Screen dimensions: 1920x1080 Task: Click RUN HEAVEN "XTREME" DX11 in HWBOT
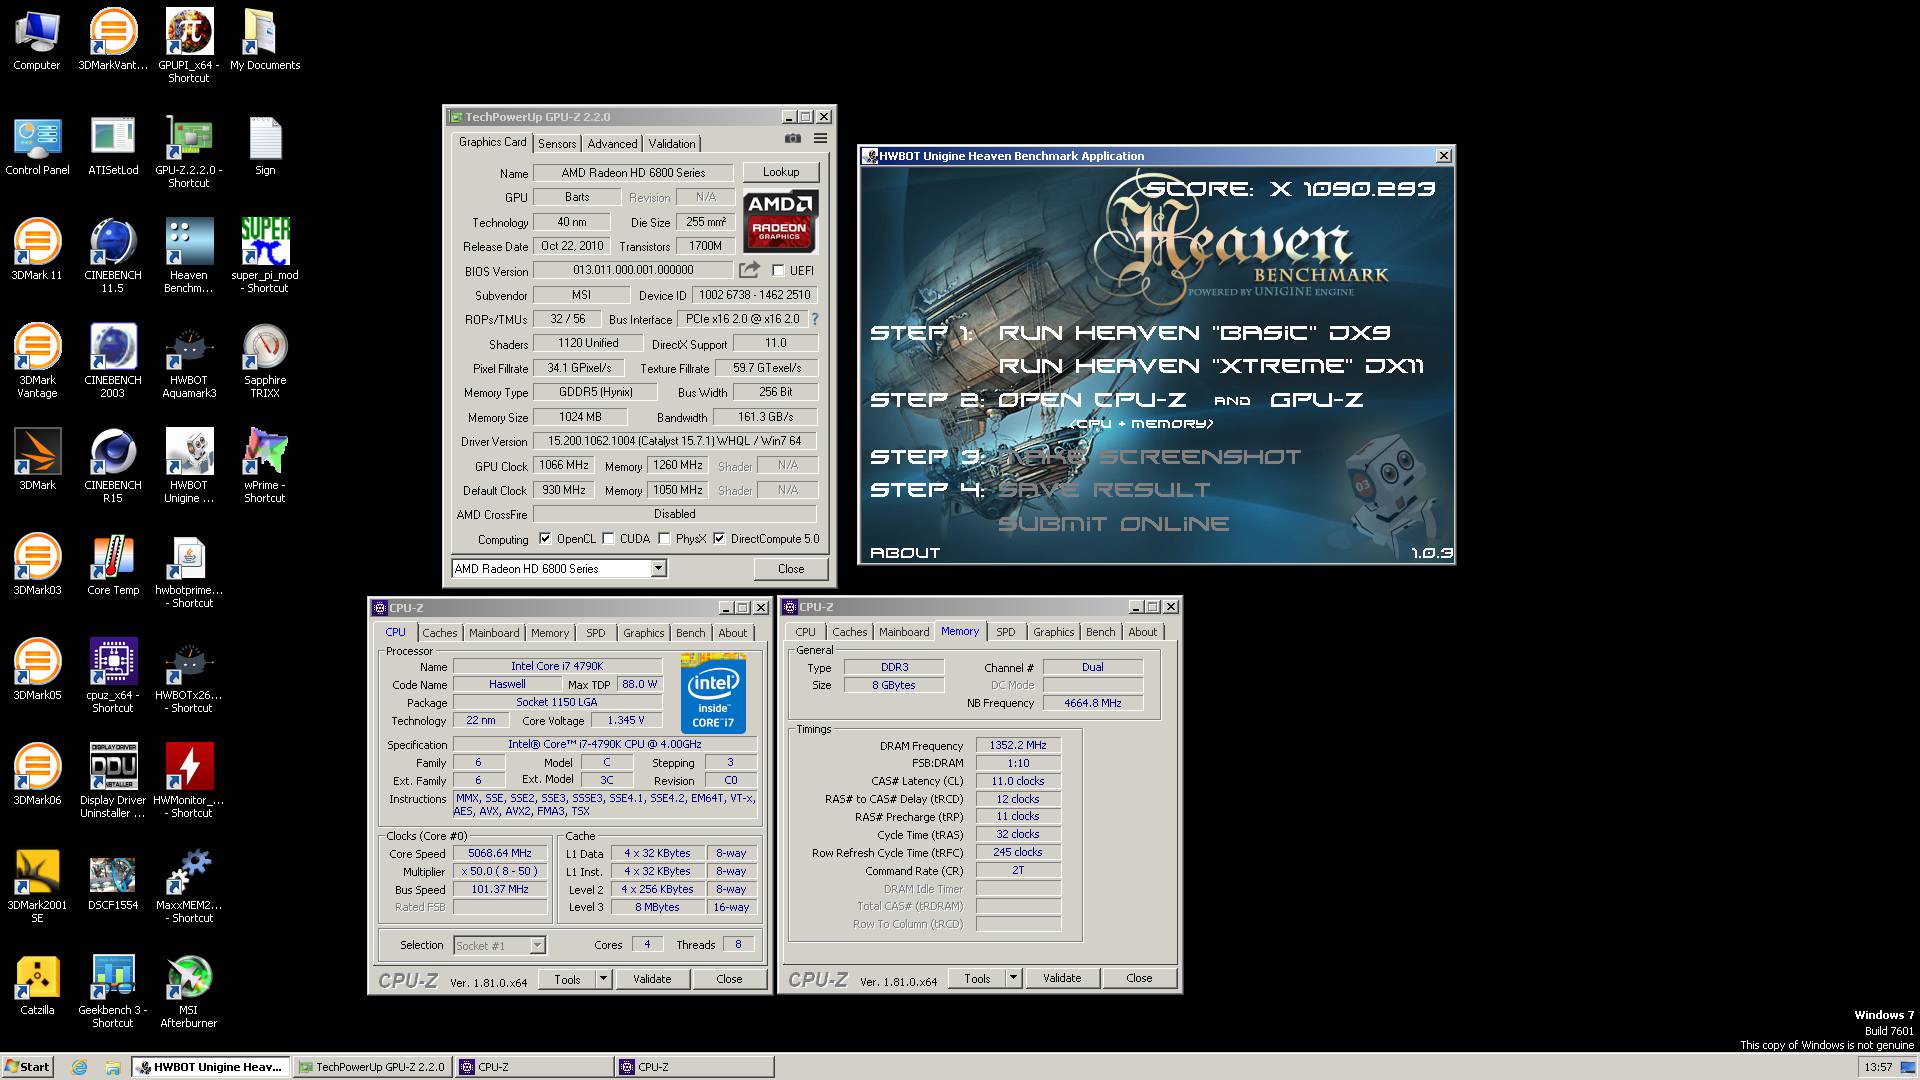click(x=1211, y=366)
